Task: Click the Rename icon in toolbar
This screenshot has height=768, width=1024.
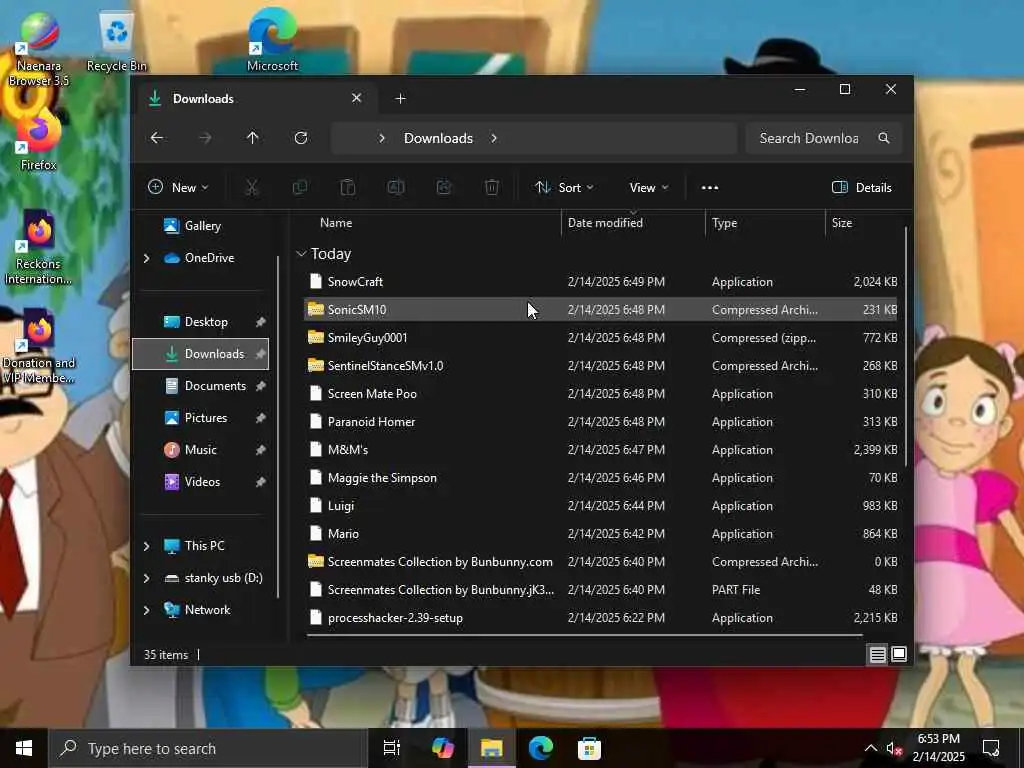Action: 396,187
